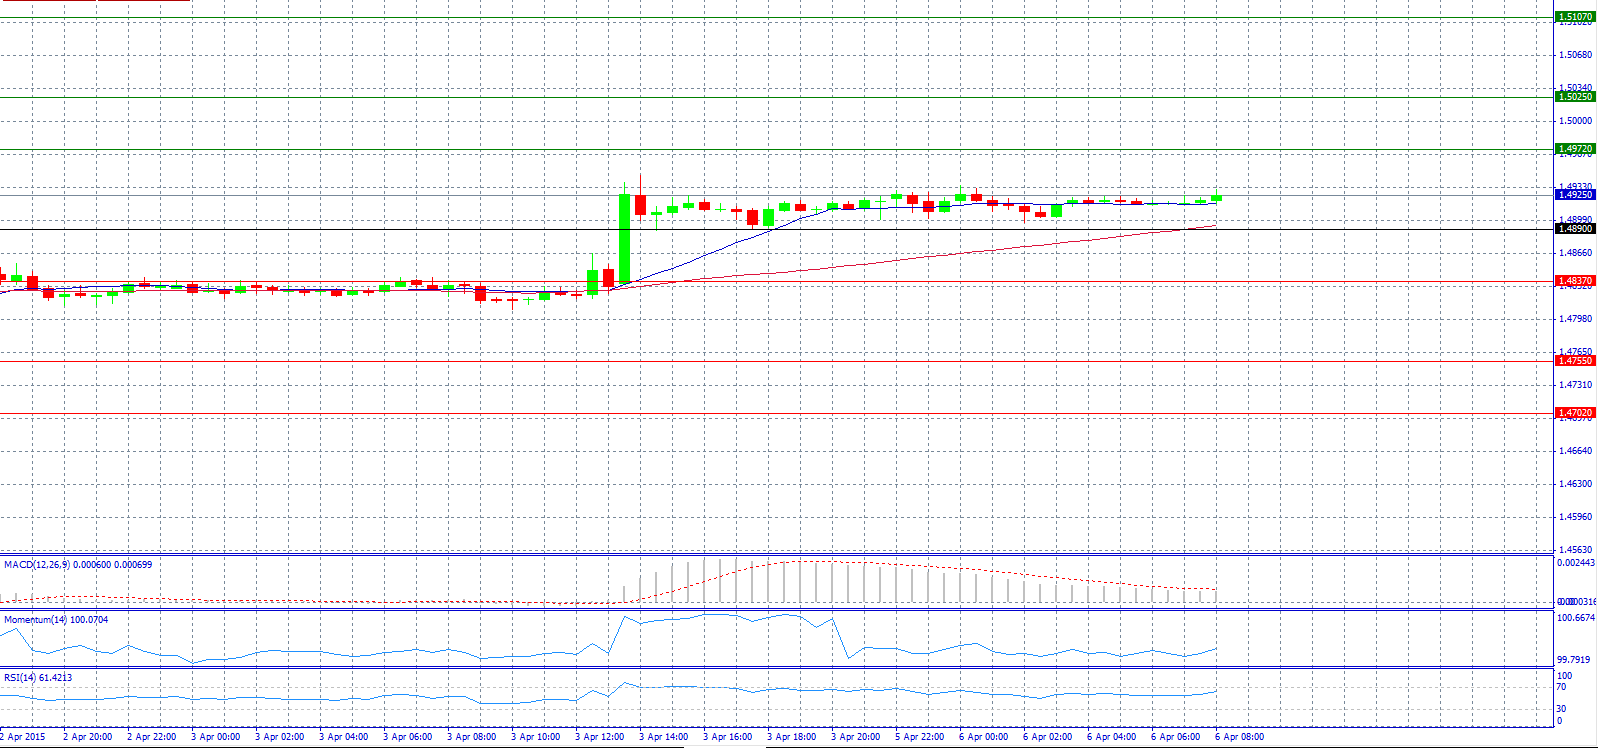Image resolution: width=1598 pixels, height=748 pixels.
Task: Click the 3 Apr 20:00 time axis label
Action: pos(855,737)
